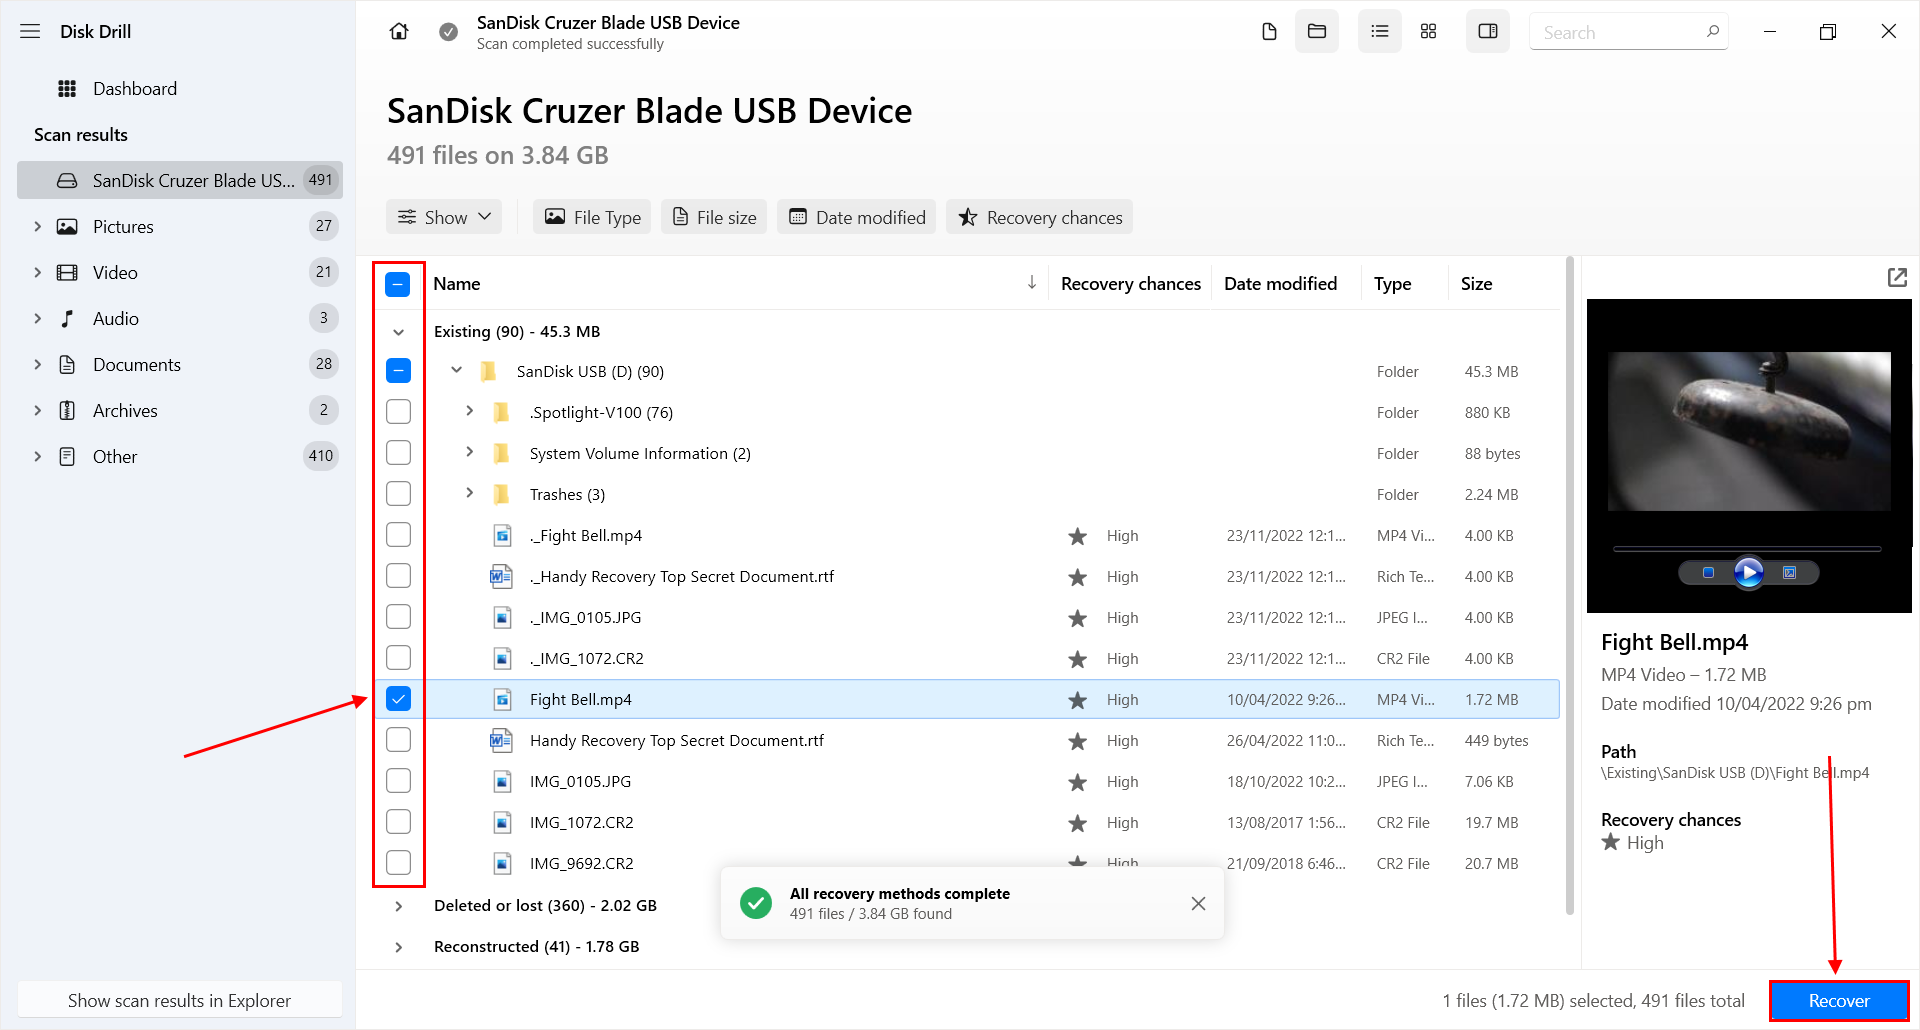Open the hamburger menu
Viewport: 1920px width, 1030px height.
(x=30, y=31)
